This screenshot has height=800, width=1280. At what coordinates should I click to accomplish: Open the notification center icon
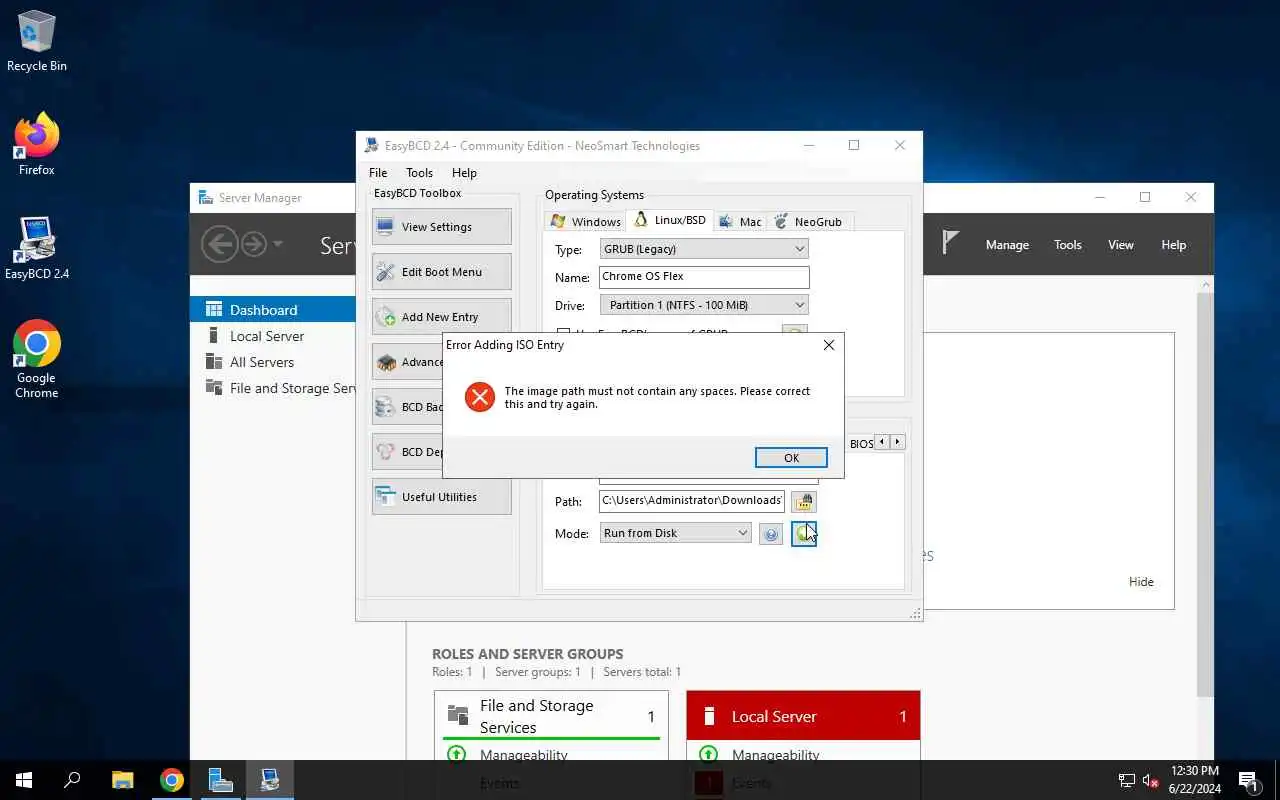click(1248, 780)
